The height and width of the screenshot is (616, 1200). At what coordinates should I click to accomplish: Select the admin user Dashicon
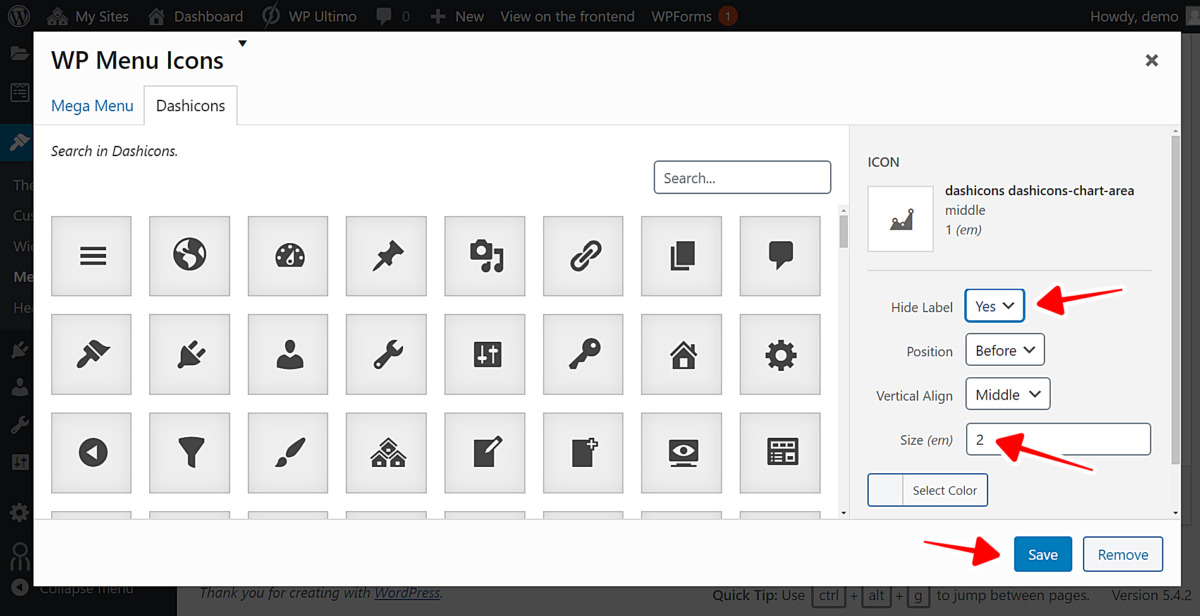pyautogui.click(x=287, y=354)
